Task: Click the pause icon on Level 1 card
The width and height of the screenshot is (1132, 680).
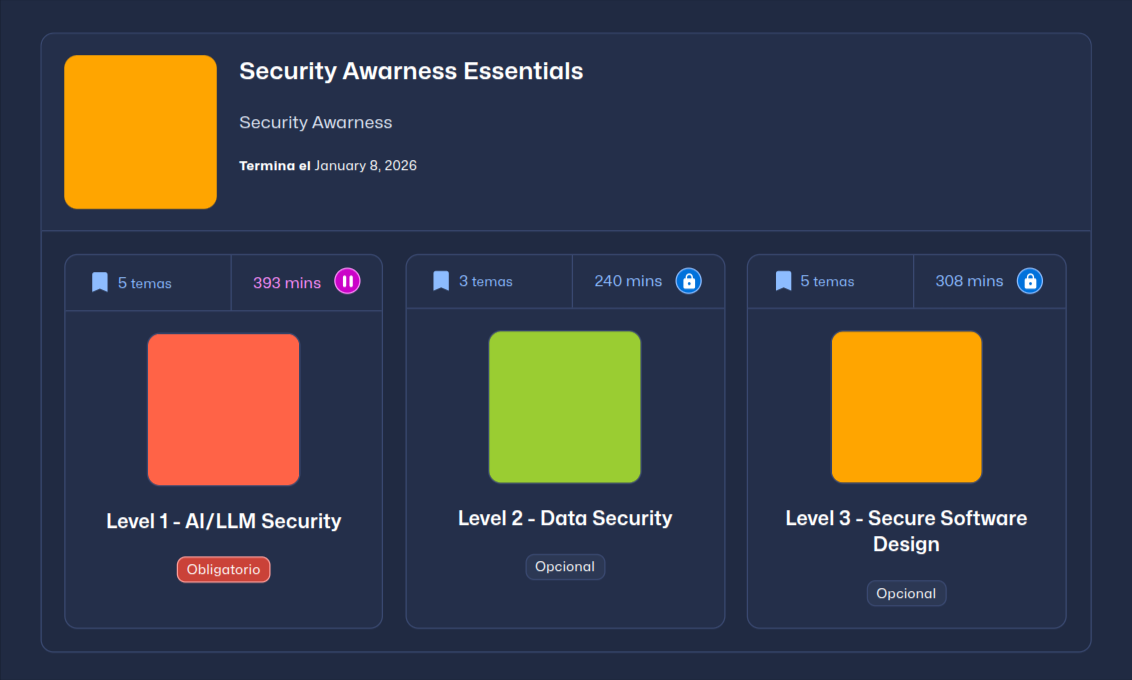Action: (347, 282)
